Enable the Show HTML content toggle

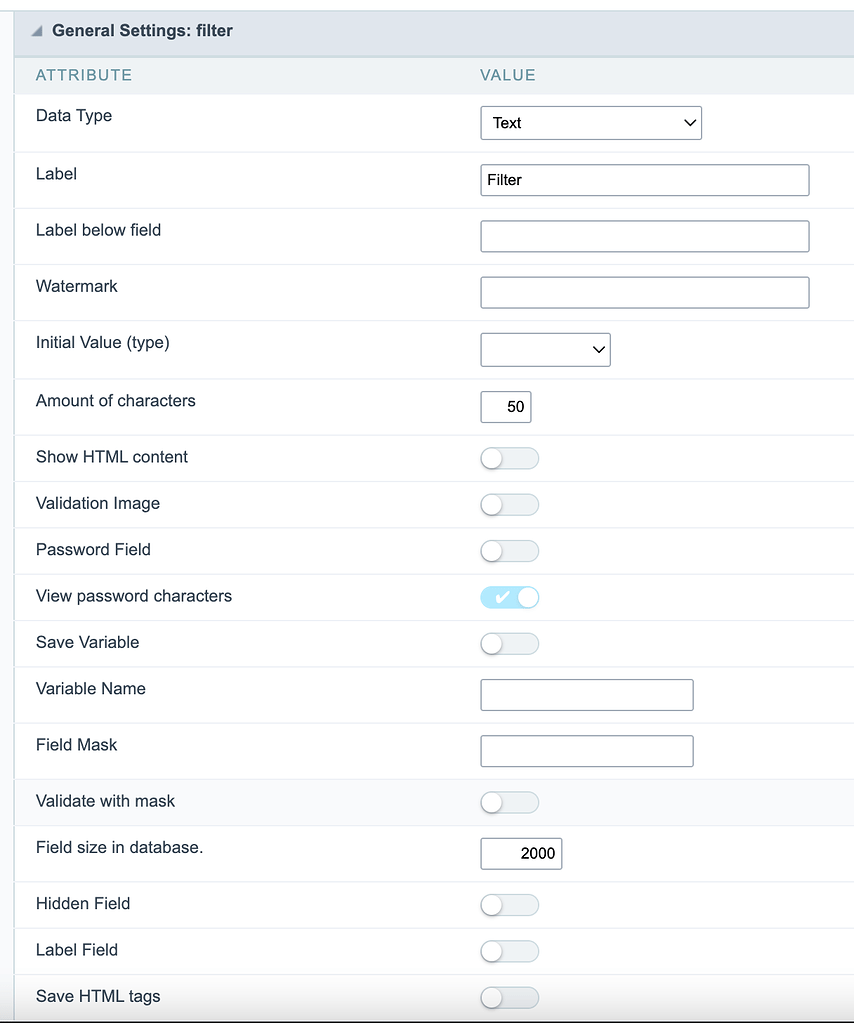pyautogui.click(x=510, y=459)
